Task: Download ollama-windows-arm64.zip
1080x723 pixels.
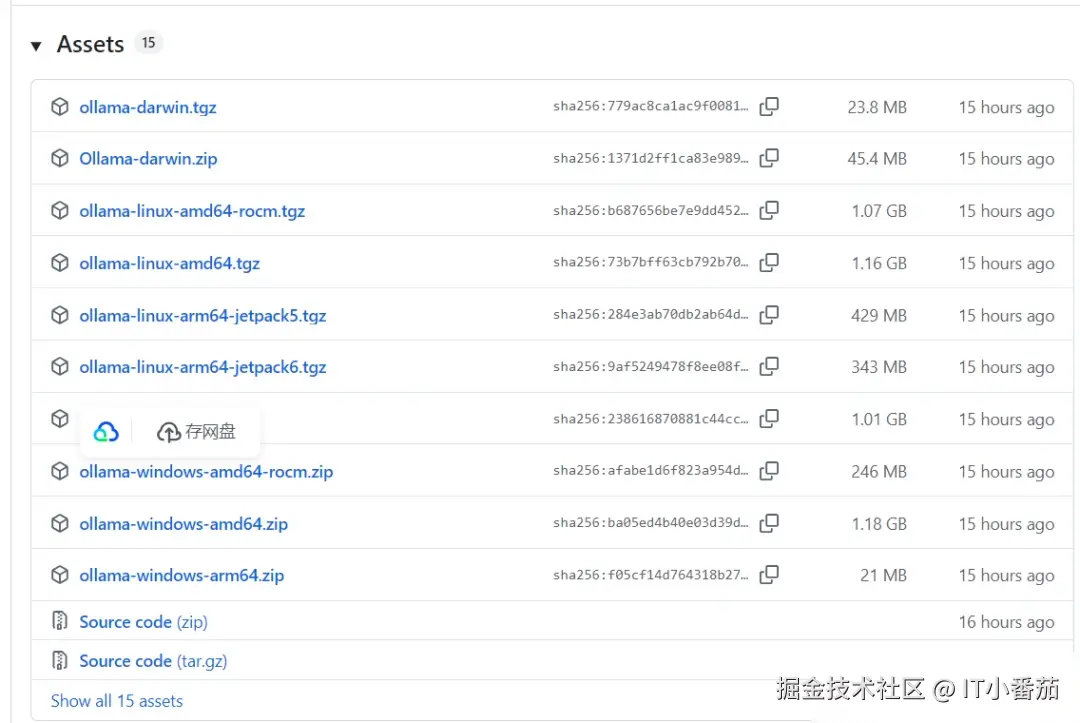Action: (x=180, y=575)
